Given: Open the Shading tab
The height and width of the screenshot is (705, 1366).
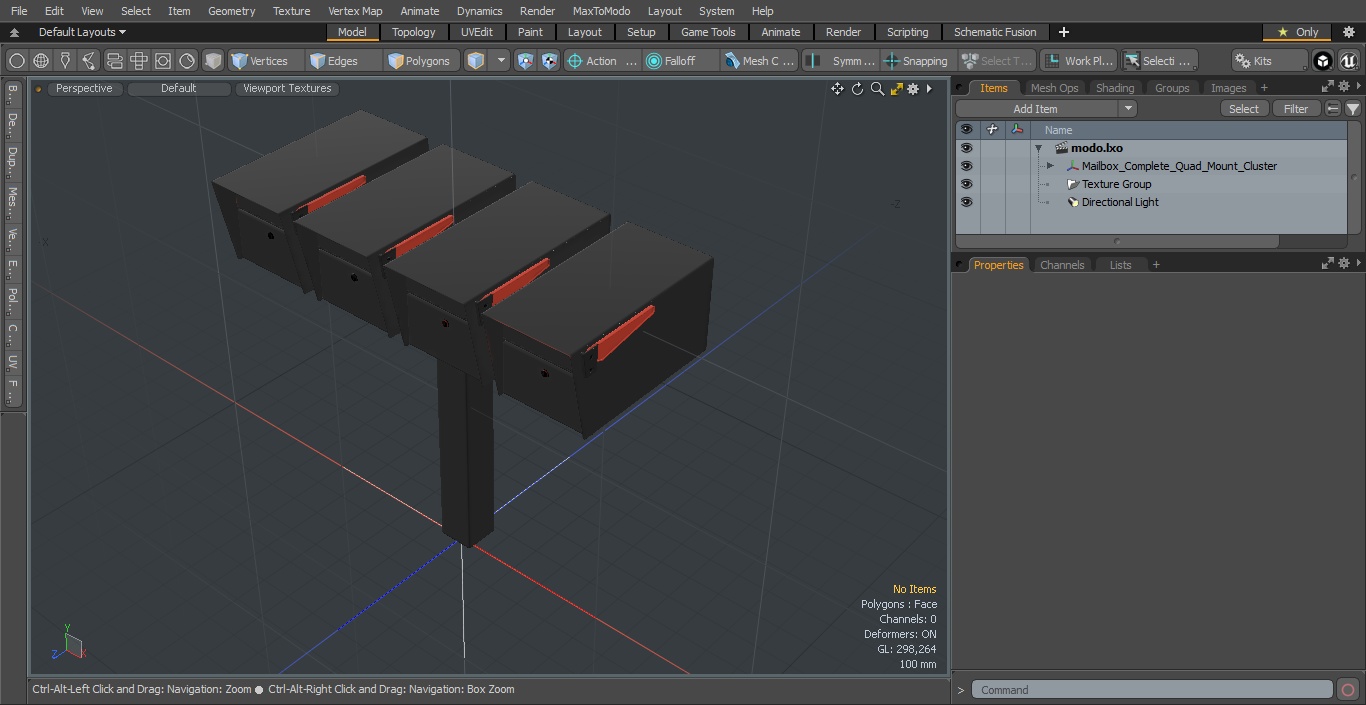Looking at the screenshot, I should 1115,88.
